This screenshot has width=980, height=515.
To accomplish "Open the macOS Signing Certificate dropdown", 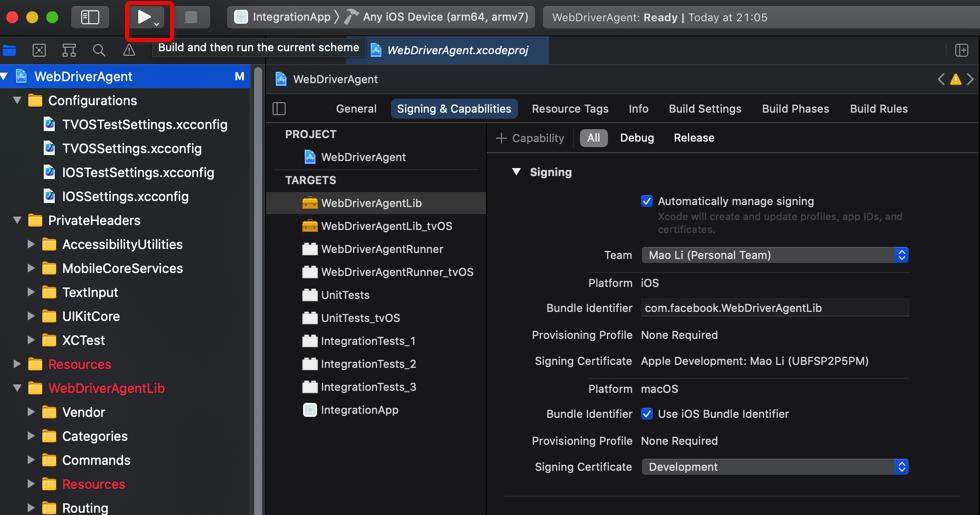I will pos(775,467).
